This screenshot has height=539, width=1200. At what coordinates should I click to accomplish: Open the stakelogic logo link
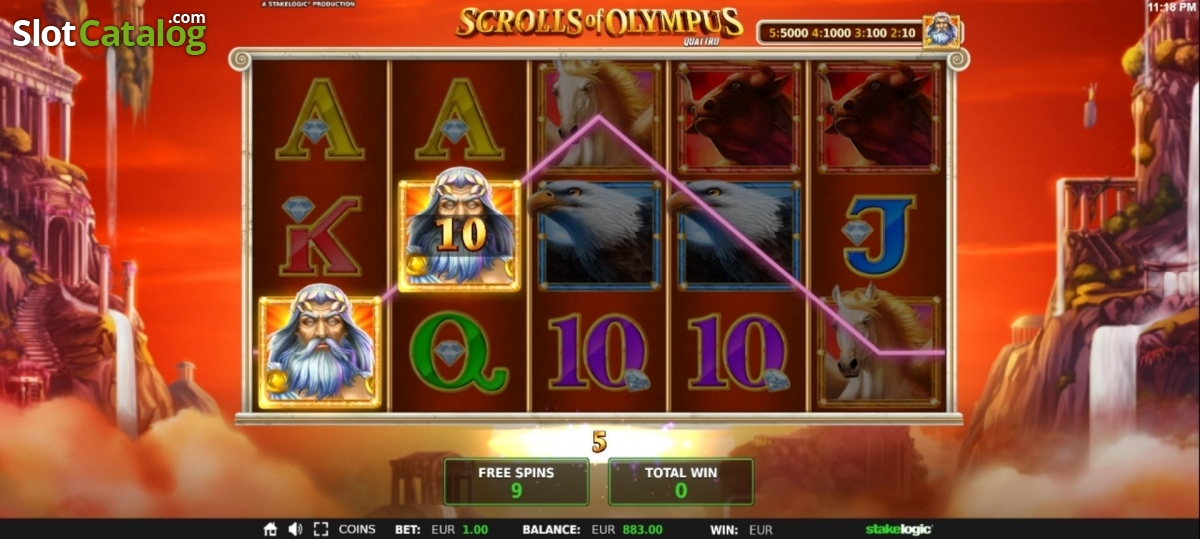898,529
